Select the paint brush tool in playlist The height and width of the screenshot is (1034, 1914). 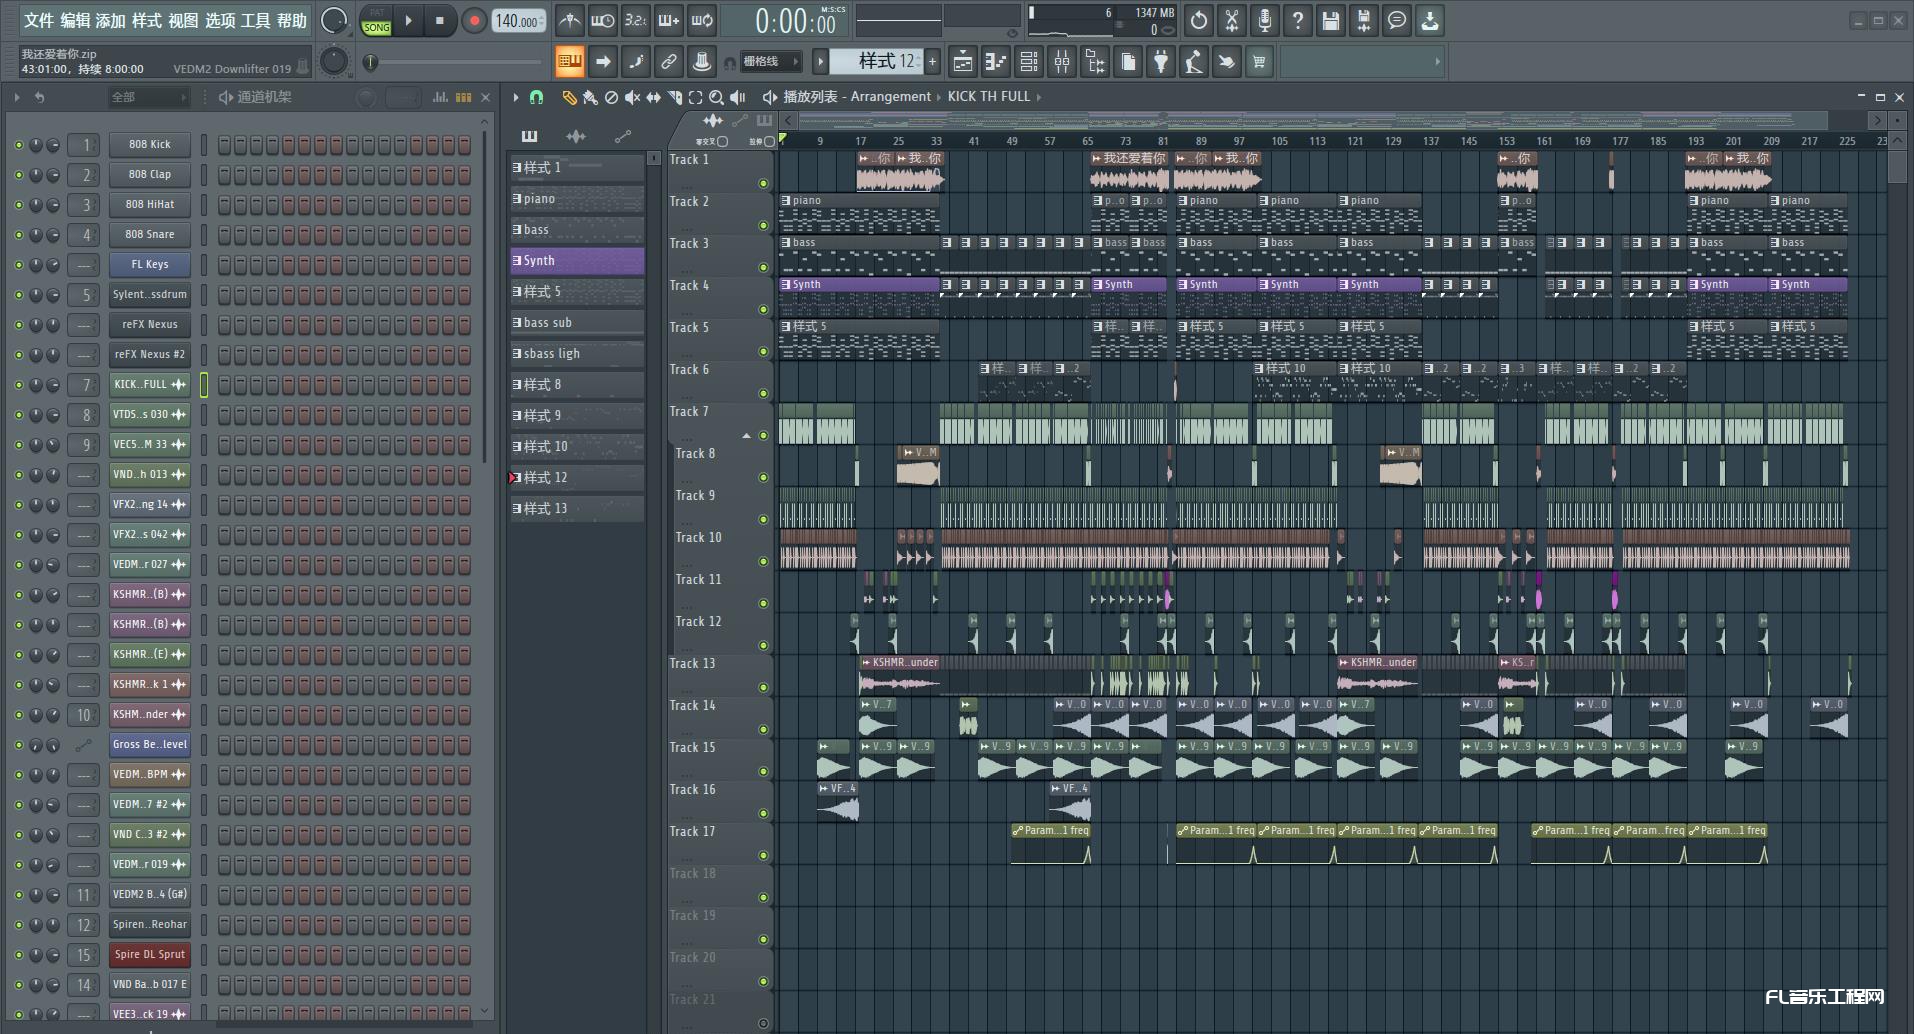pos(590,97)
